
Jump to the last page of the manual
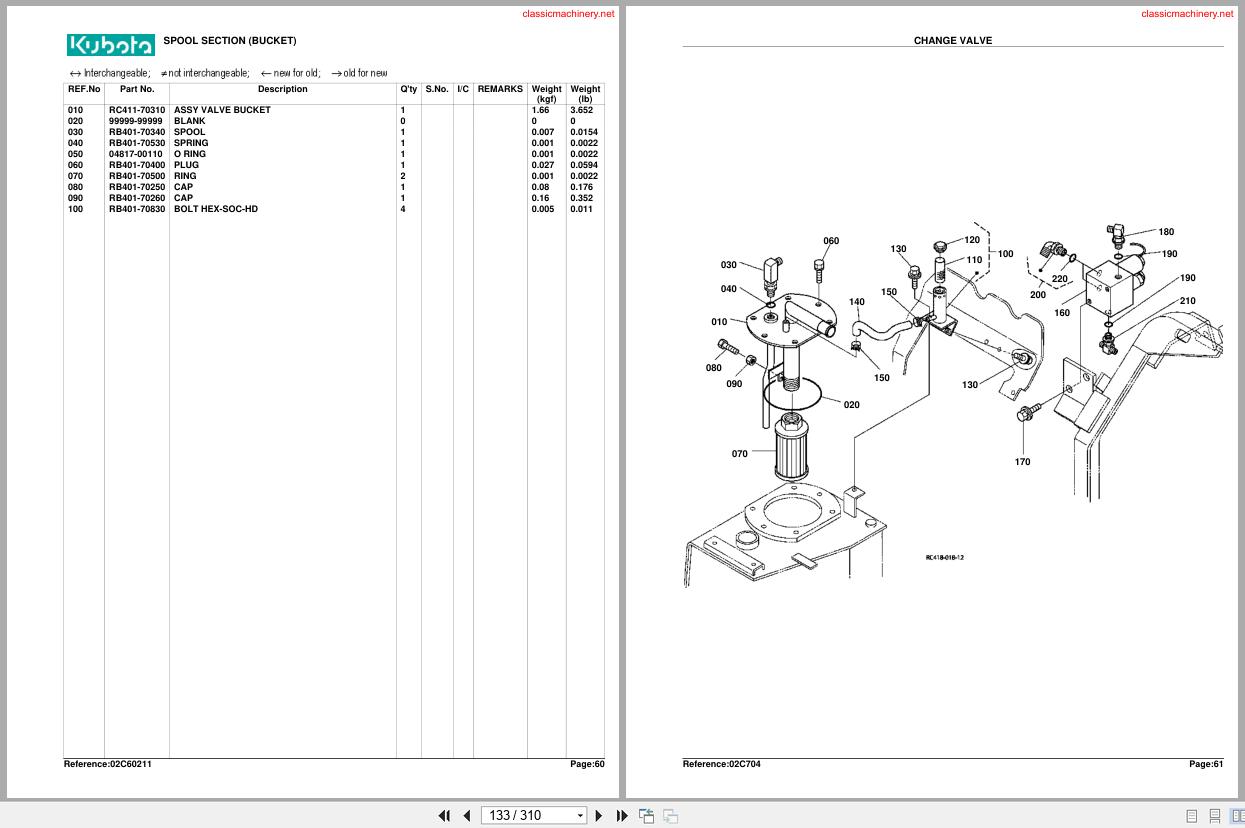click(x=622, y=815)
